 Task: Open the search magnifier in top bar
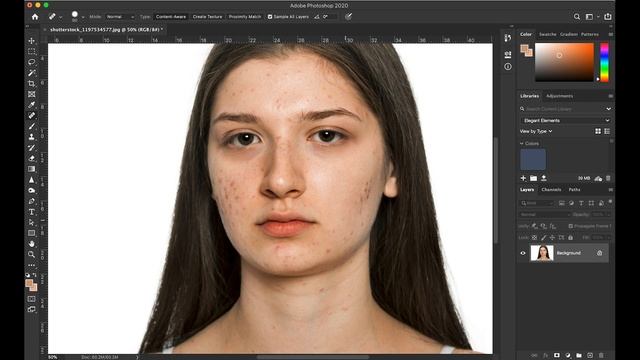(x=577, y=17)
